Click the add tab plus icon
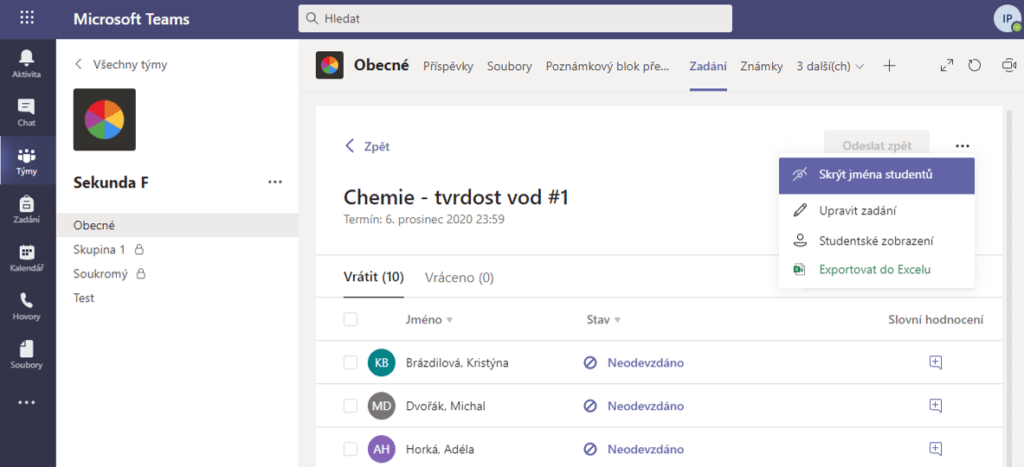This screenshot has height=467, width=1024. point(889,66)
